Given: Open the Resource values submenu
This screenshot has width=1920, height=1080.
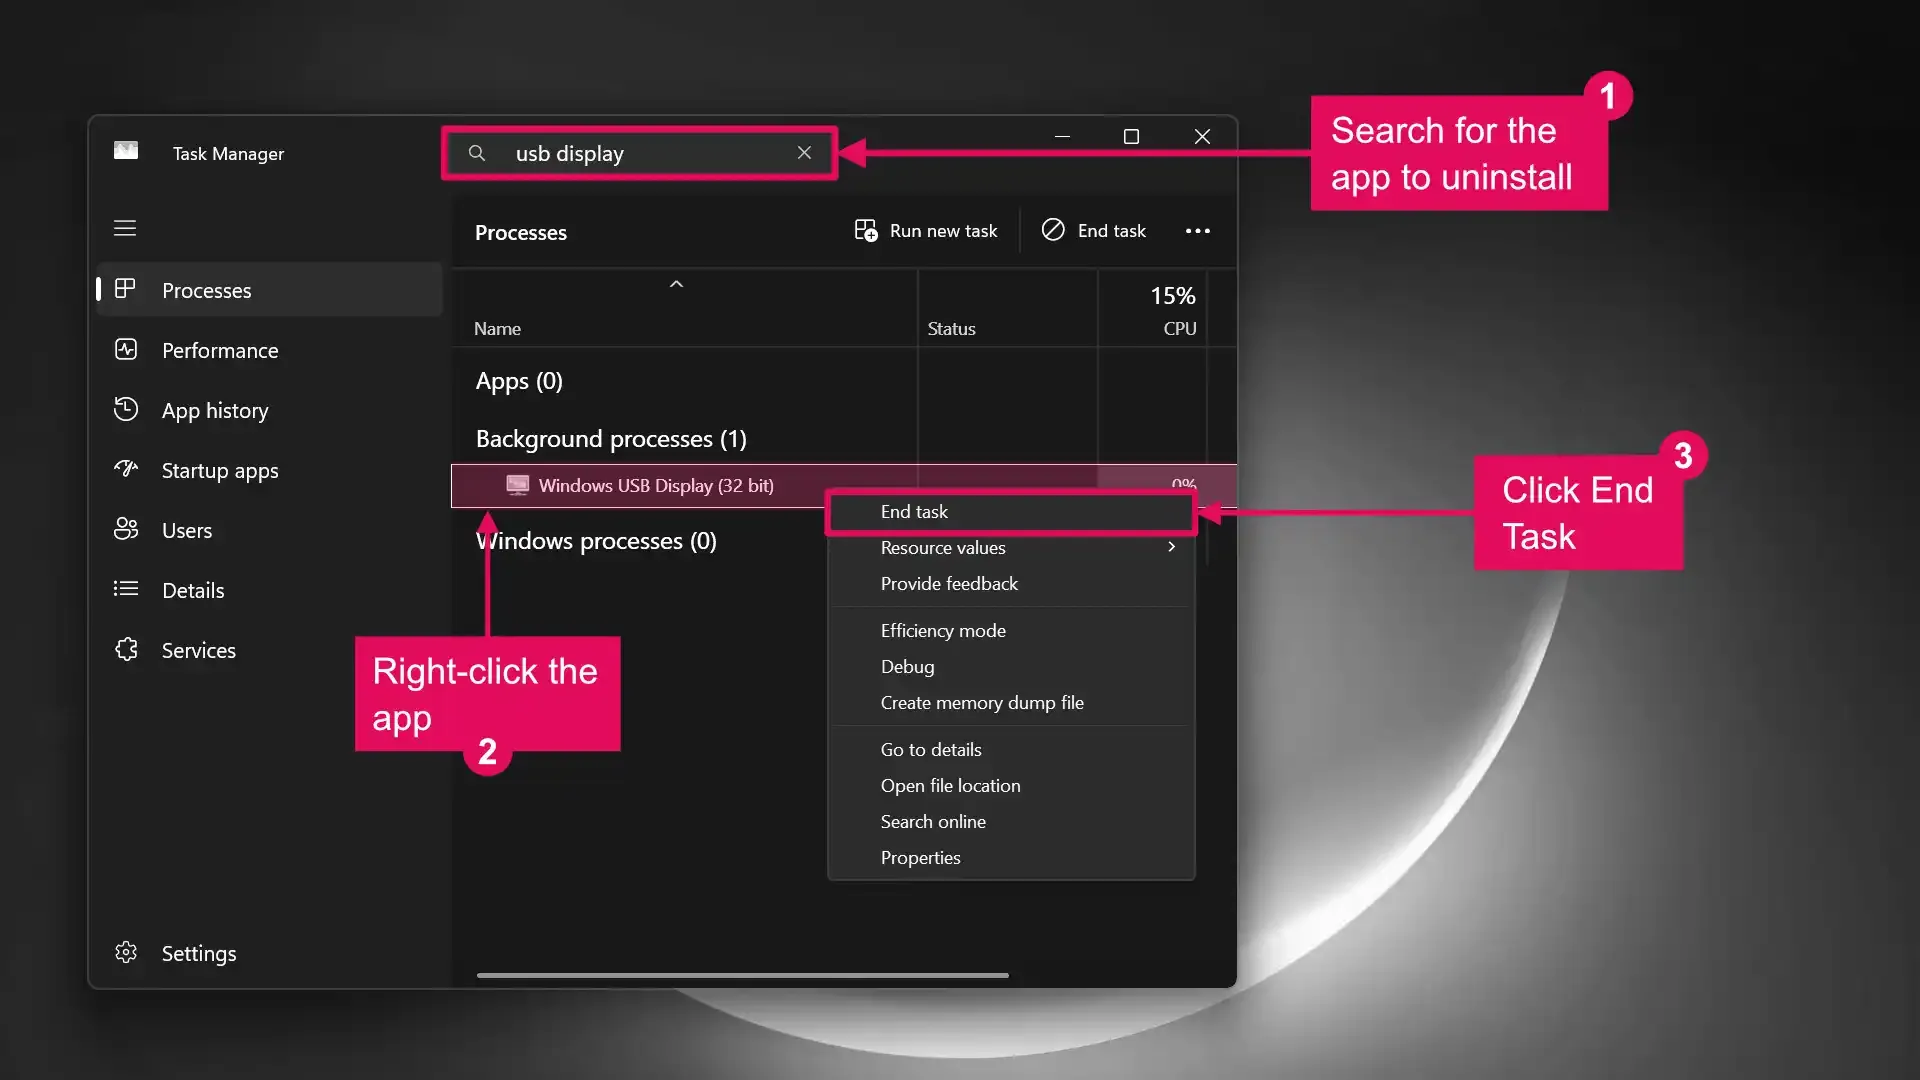Looking at the screenshot, I should point(942,547).
